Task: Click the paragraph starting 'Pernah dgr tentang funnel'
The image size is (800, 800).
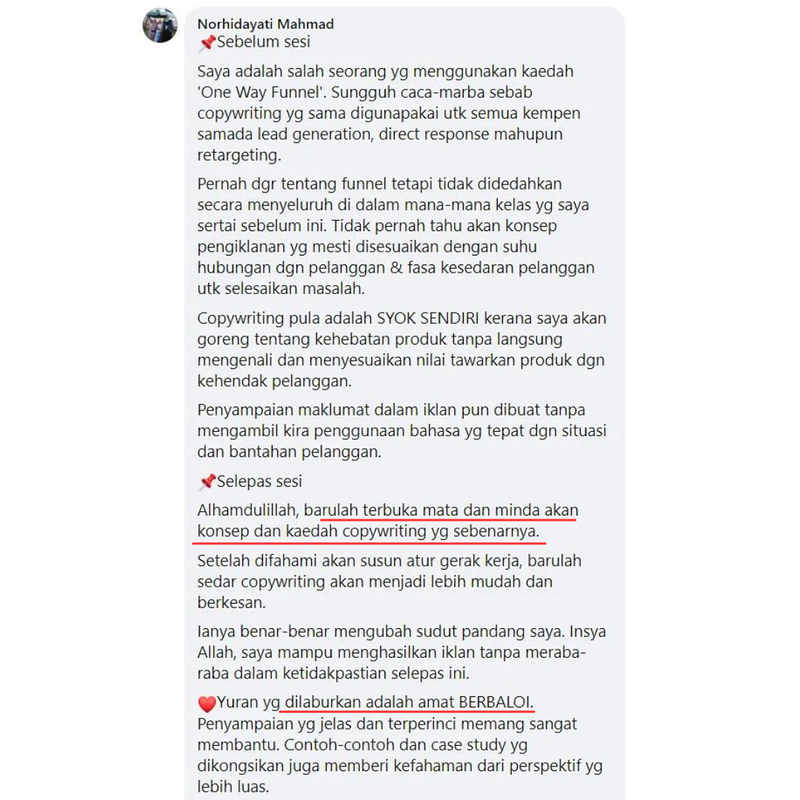Action: tap(396, 236)
